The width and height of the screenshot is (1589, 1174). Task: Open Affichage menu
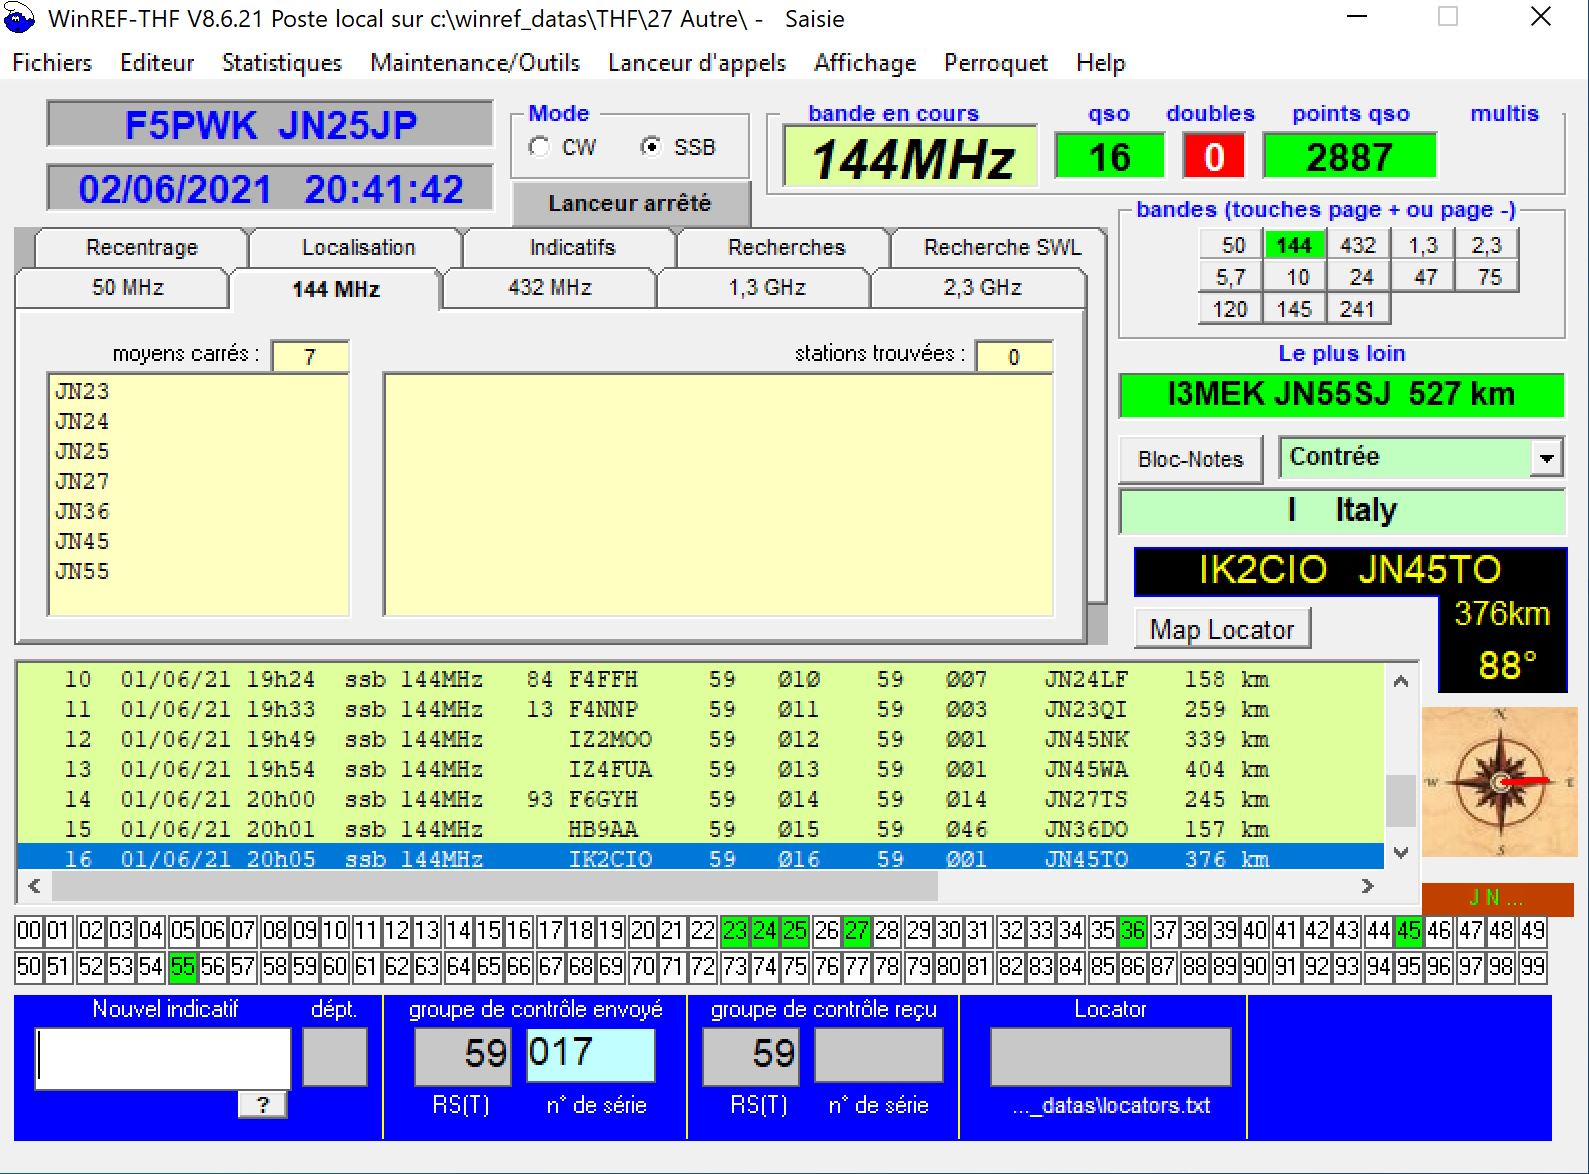(x=865, y=63)
